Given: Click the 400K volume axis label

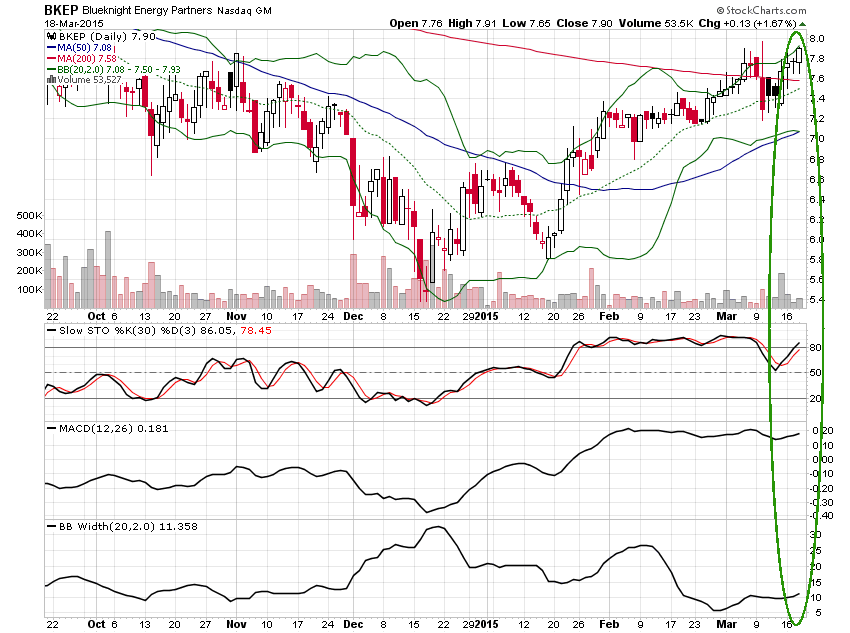Looking at the screenshot, I should [x=29, y=234].
